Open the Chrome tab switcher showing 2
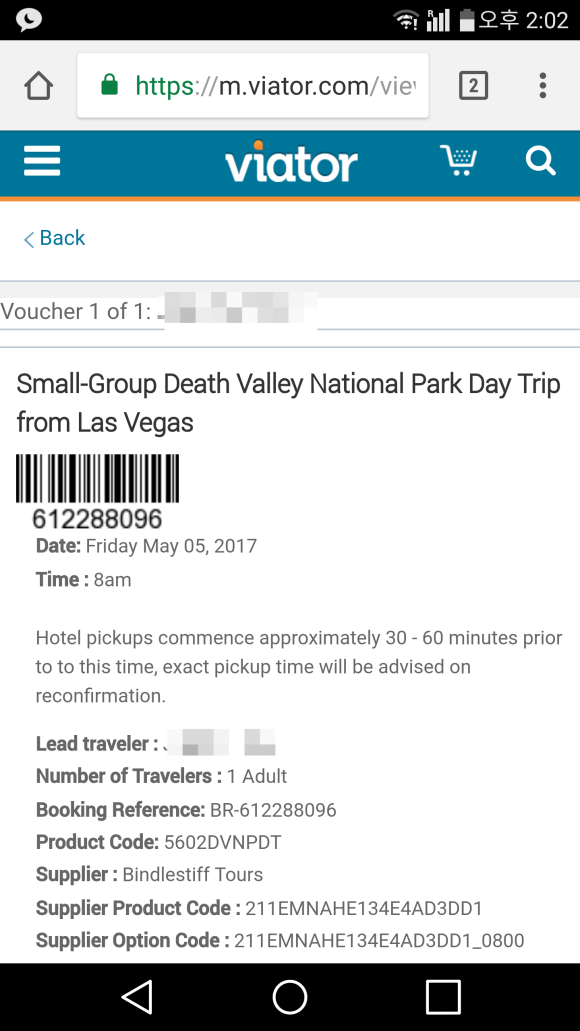The width and height of the screenshot is (580, 1031). pos(473,85)
